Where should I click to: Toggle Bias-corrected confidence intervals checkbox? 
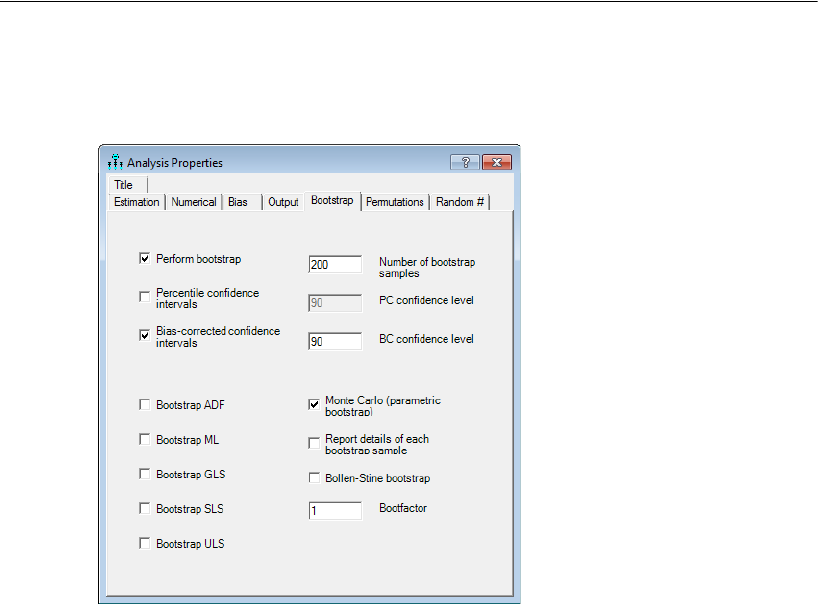pyautogui.click(x=145, y=335)
